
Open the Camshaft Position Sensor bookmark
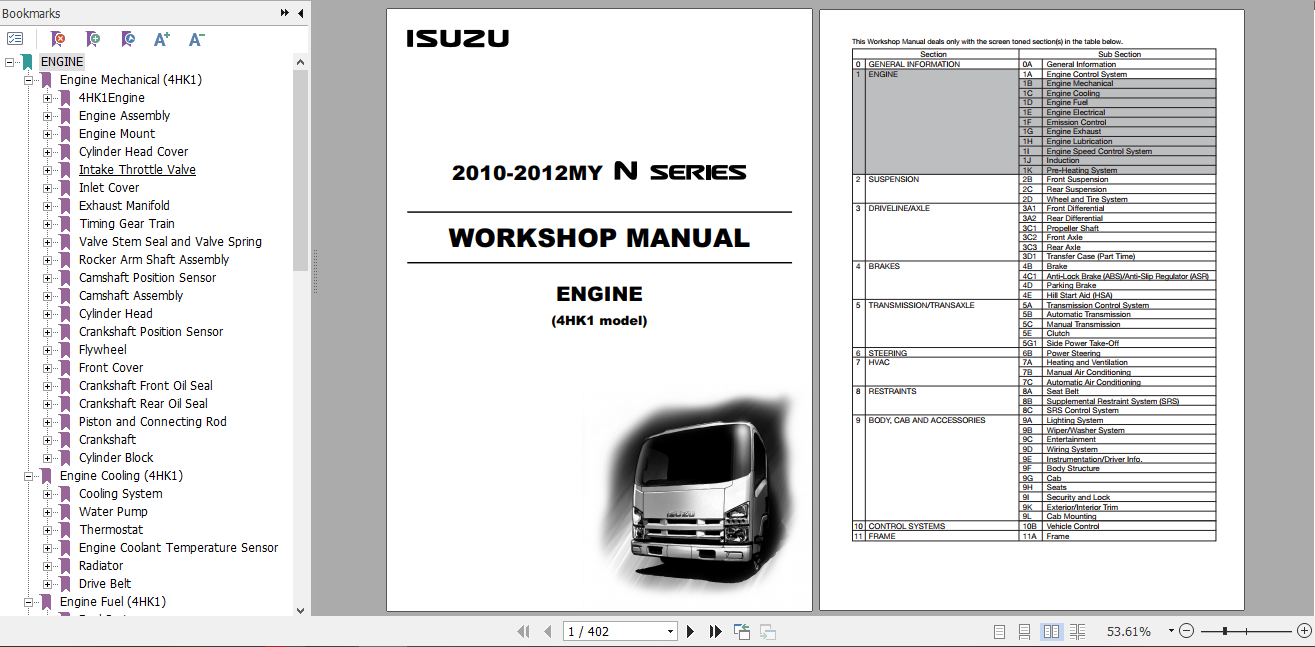[x=148, y=278]
